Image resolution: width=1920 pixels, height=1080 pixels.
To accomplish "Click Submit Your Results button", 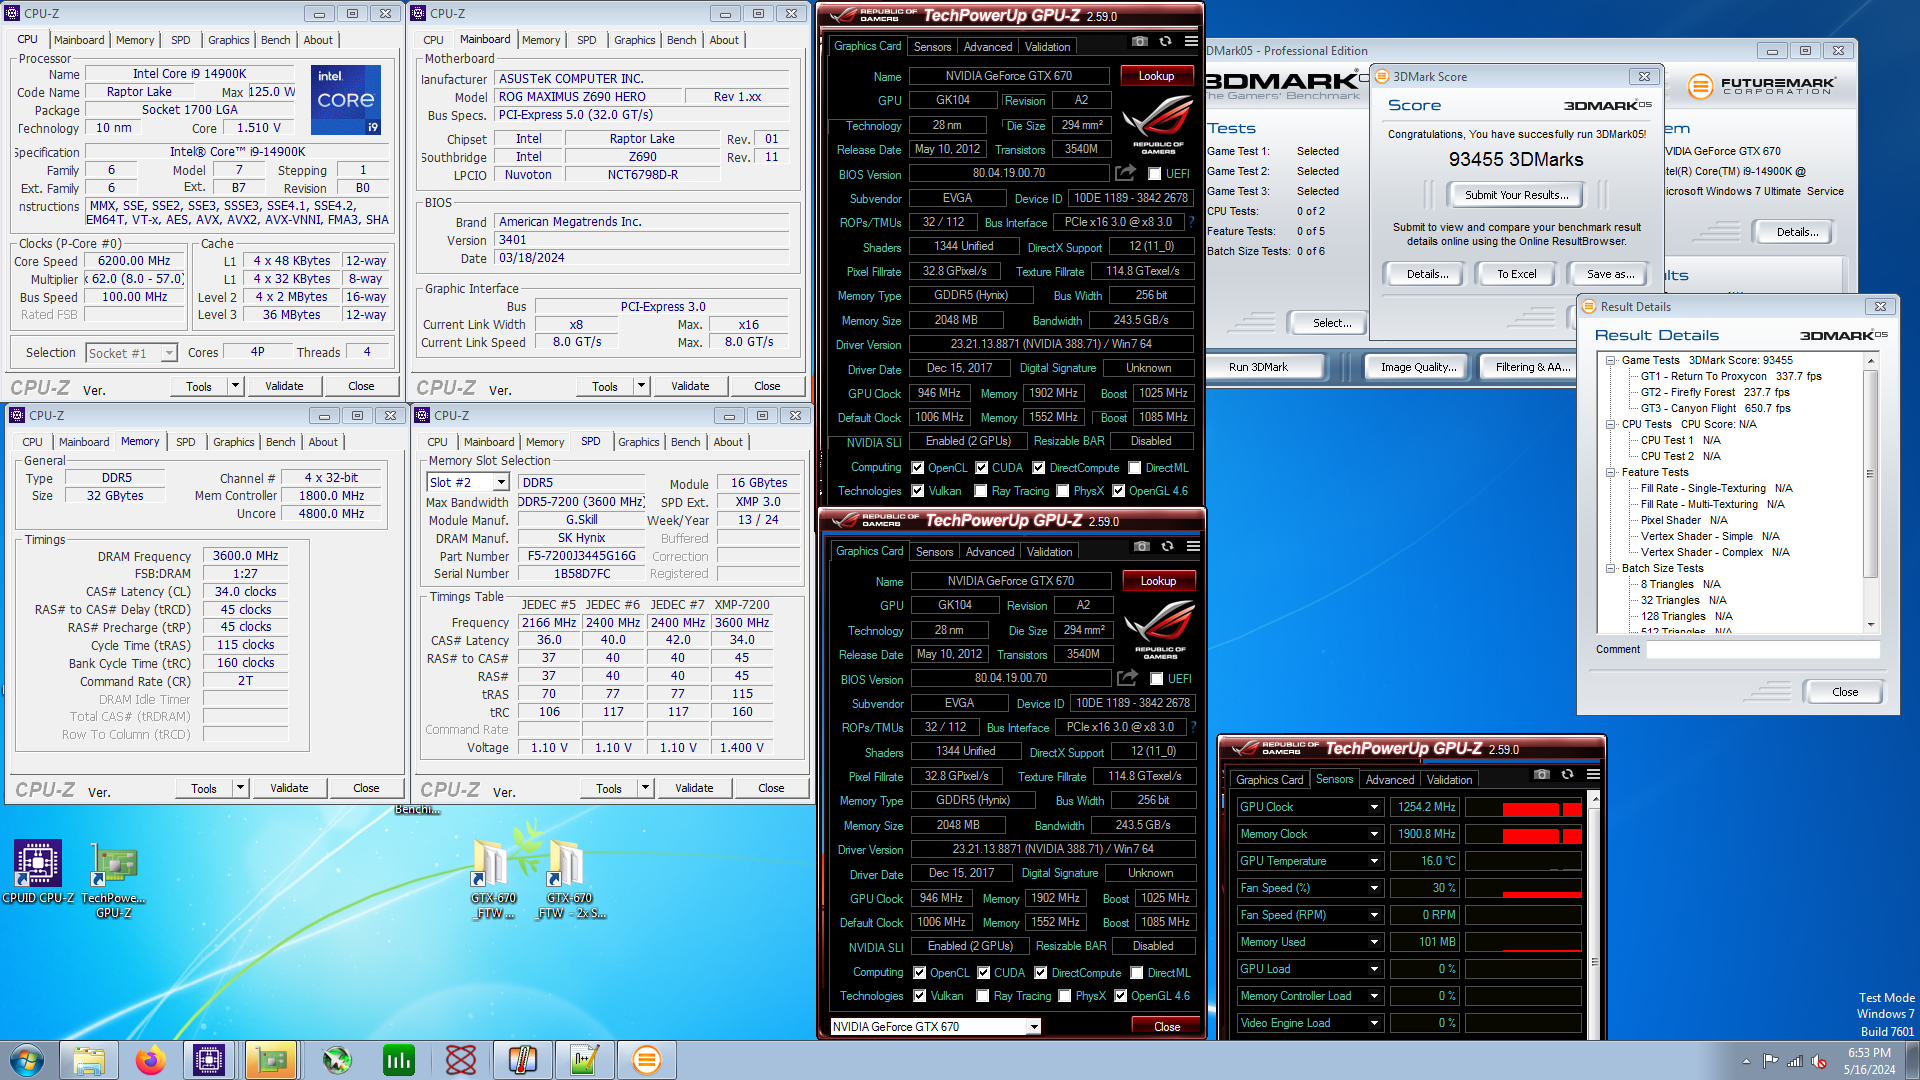I will (x=1517, y=195).
